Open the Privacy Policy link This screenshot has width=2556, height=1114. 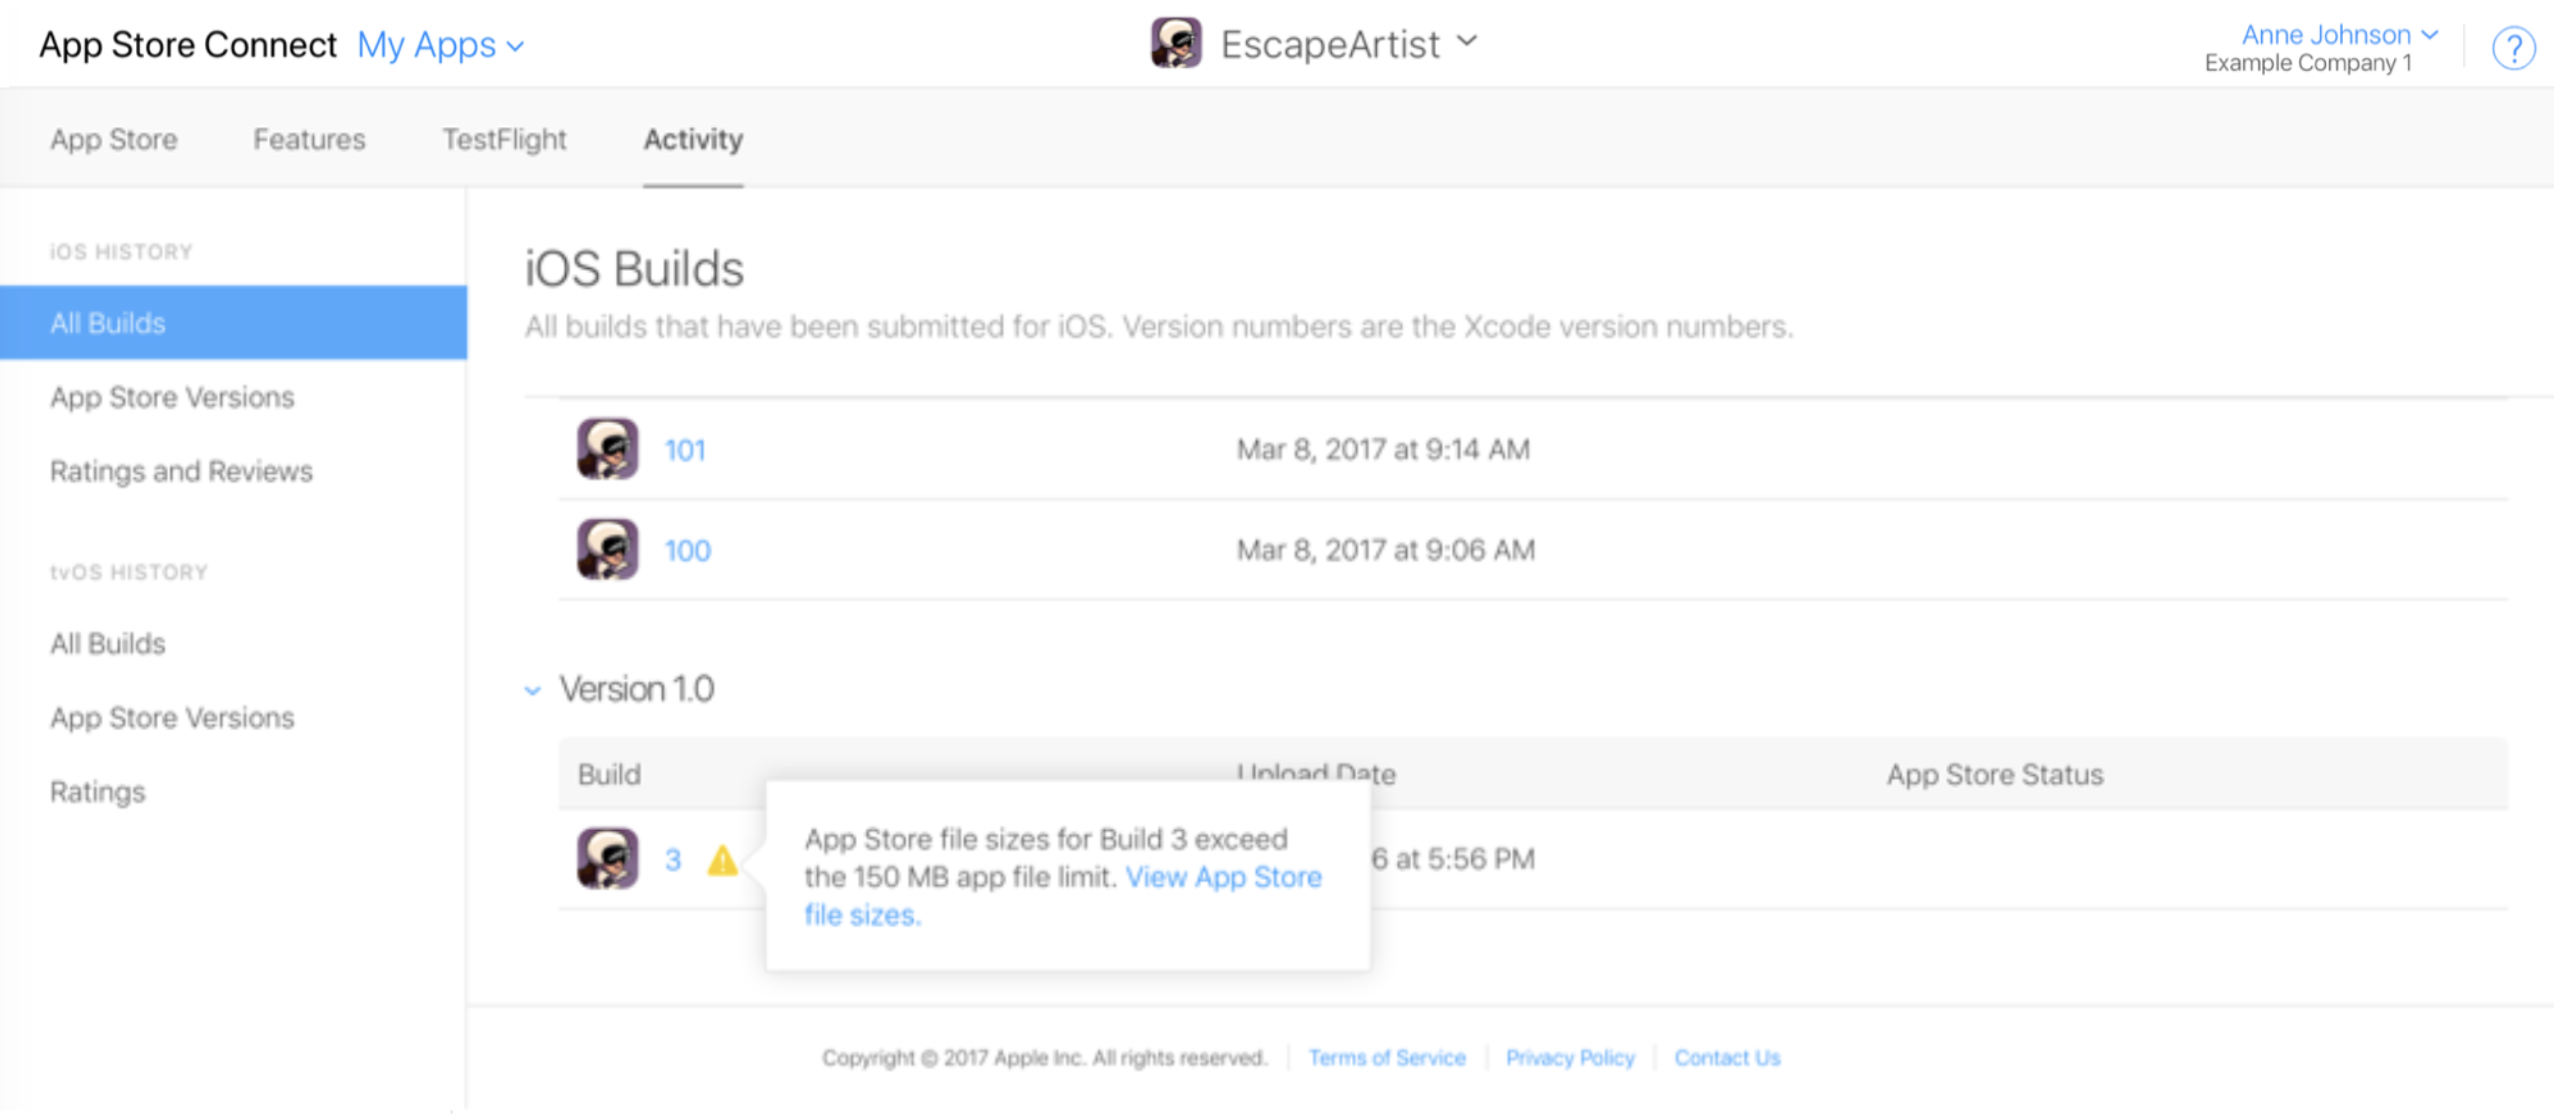click(1570, 1057)
